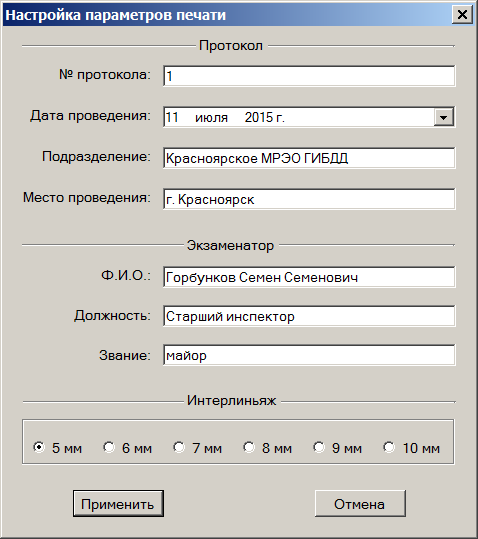Click the Ф.И.О. examiner name field

pyautogui.click(x=309, y=277)
